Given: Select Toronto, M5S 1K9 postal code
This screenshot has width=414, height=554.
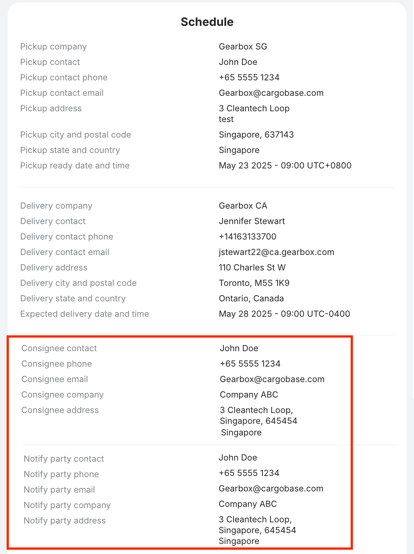Looking at the screenshot, I should click(254, 283).
